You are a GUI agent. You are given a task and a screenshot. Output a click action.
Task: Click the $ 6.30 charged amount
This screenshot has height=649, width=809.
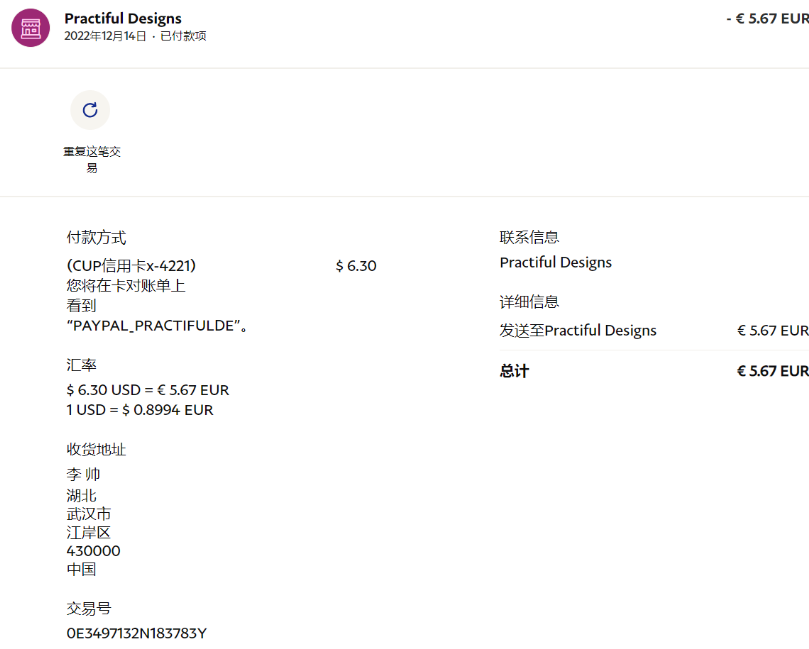click(356, 265)
